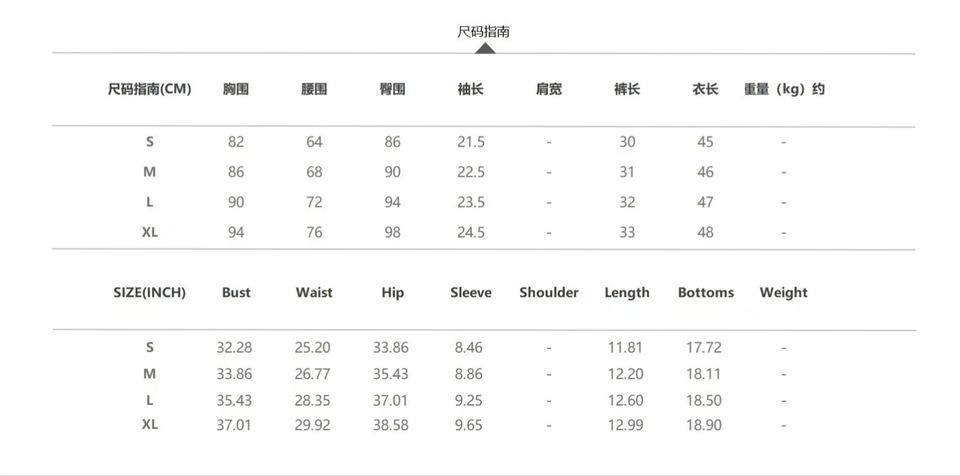960x476 pixels.
Task: Click the Weight column header
Action: 783,293
